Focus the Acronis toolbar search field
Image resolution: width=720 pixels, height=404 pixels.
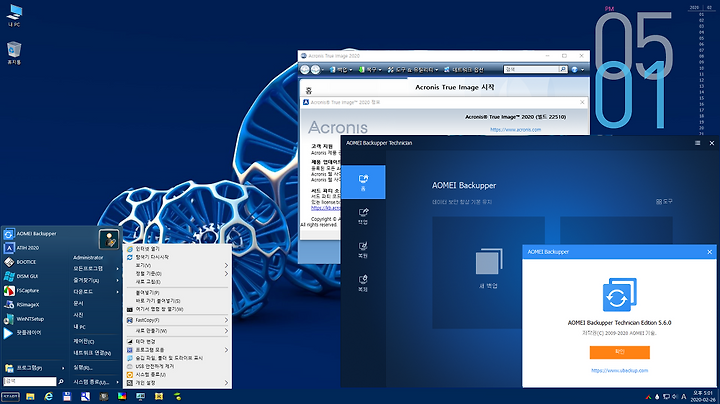click(x=531, y=69)
